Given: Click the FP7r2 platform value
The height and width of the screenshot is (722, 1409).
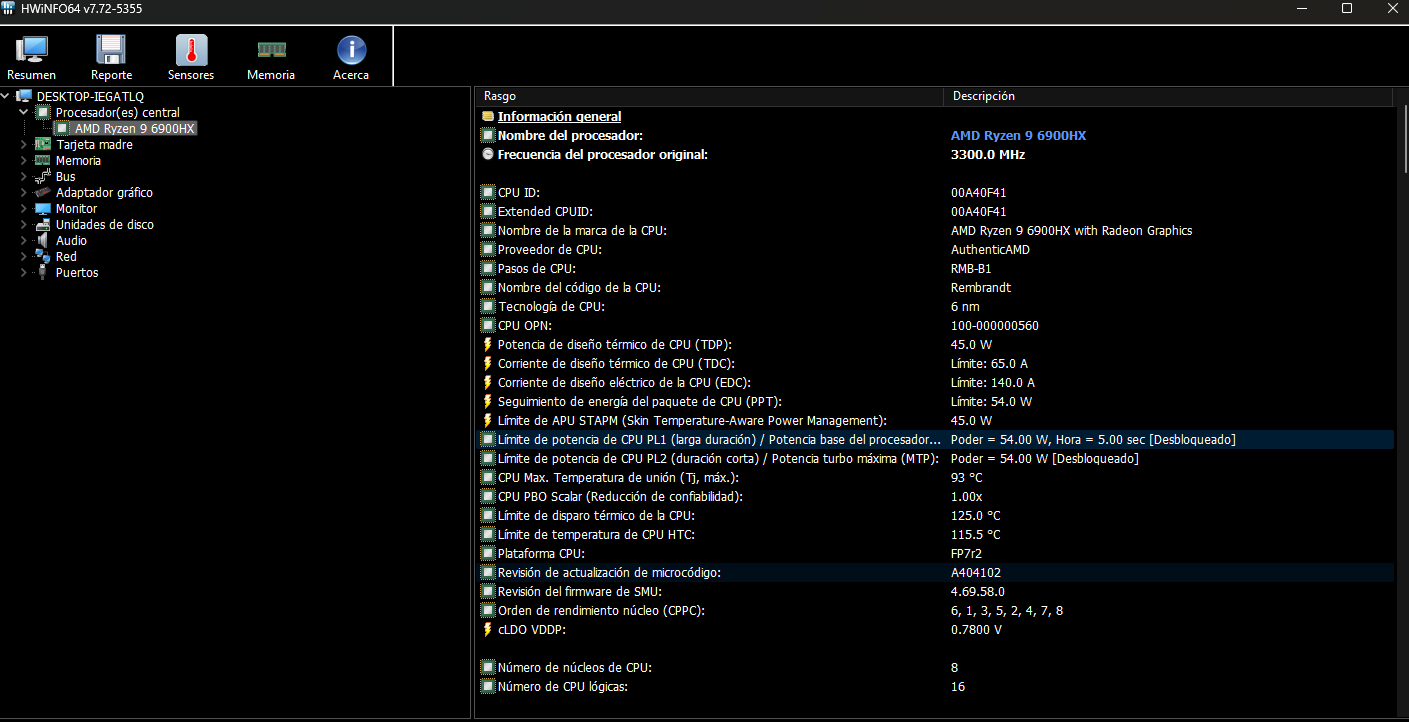Looking at the screenshot, I should coord(967,553).
